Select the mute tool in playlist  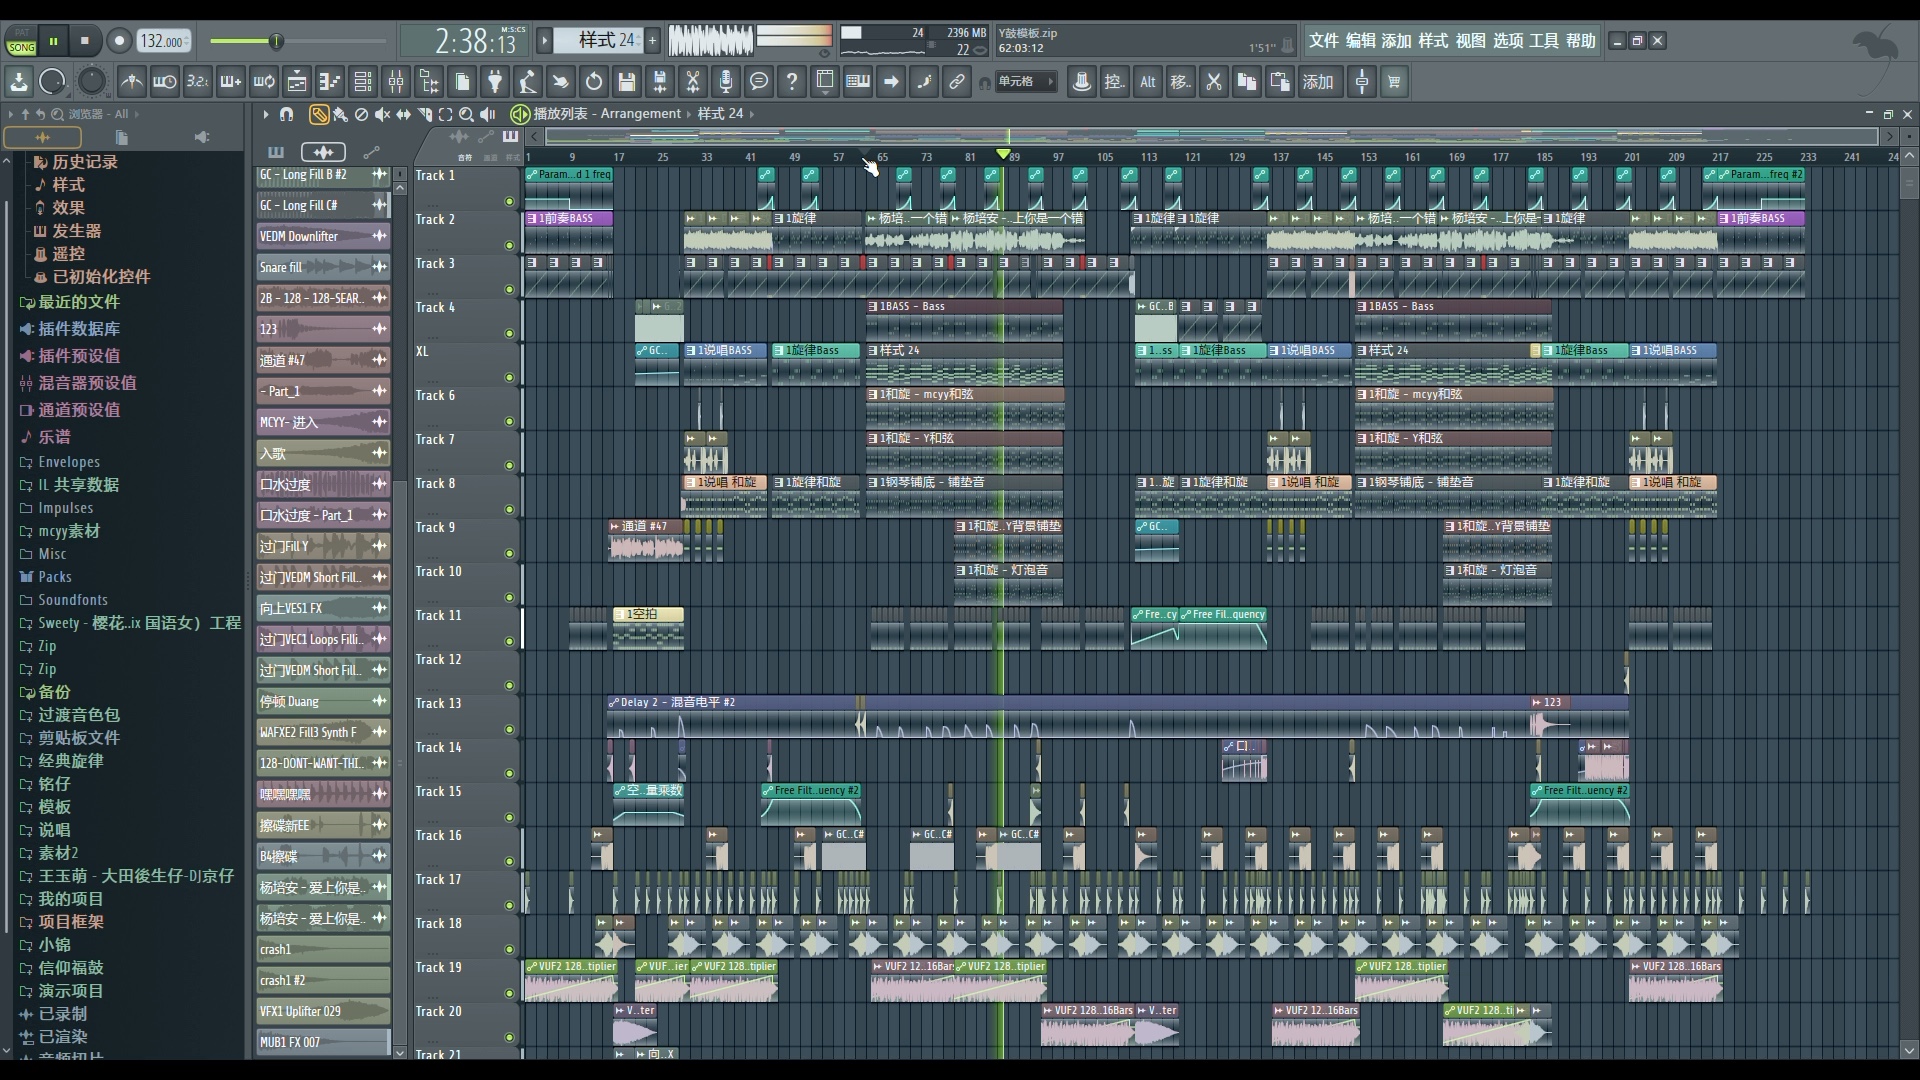(x=383, y=115)
